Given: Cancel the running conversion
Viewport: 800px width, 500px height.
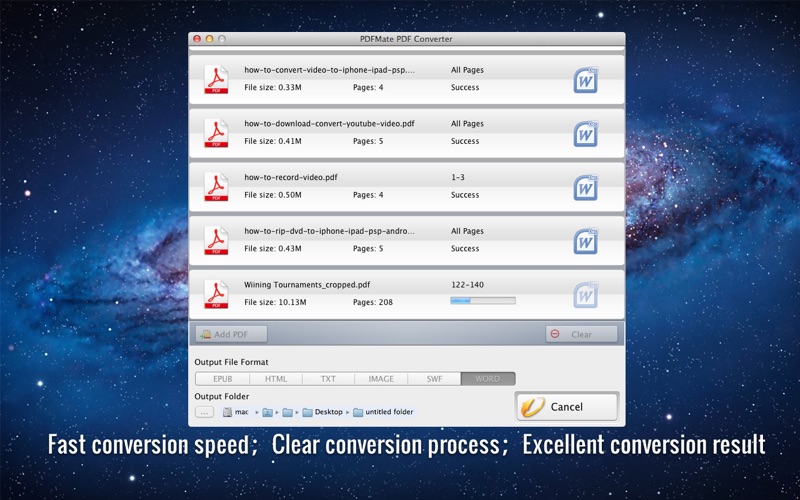Looking at the screenshot, I should tap(567, 407).
